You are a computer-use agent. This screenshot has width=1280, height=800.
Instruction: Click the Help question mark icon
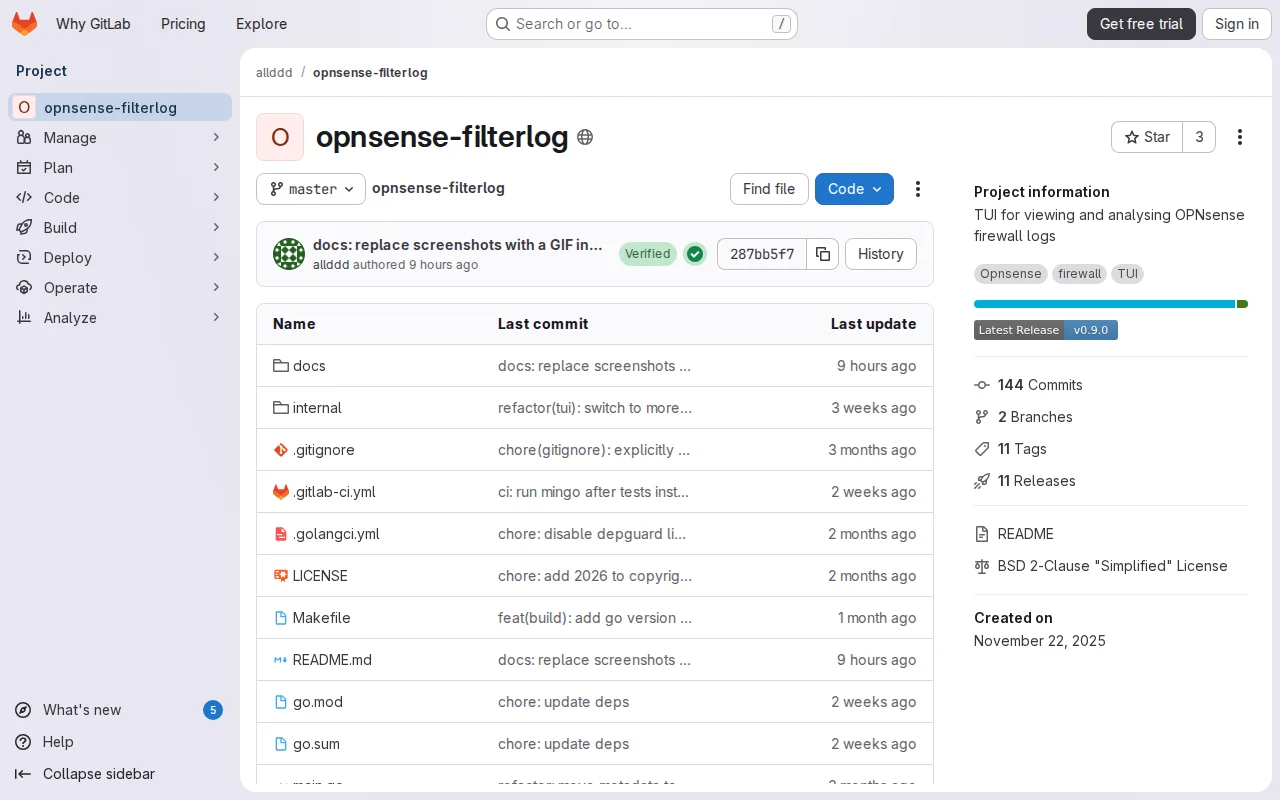tap(23, 742)
